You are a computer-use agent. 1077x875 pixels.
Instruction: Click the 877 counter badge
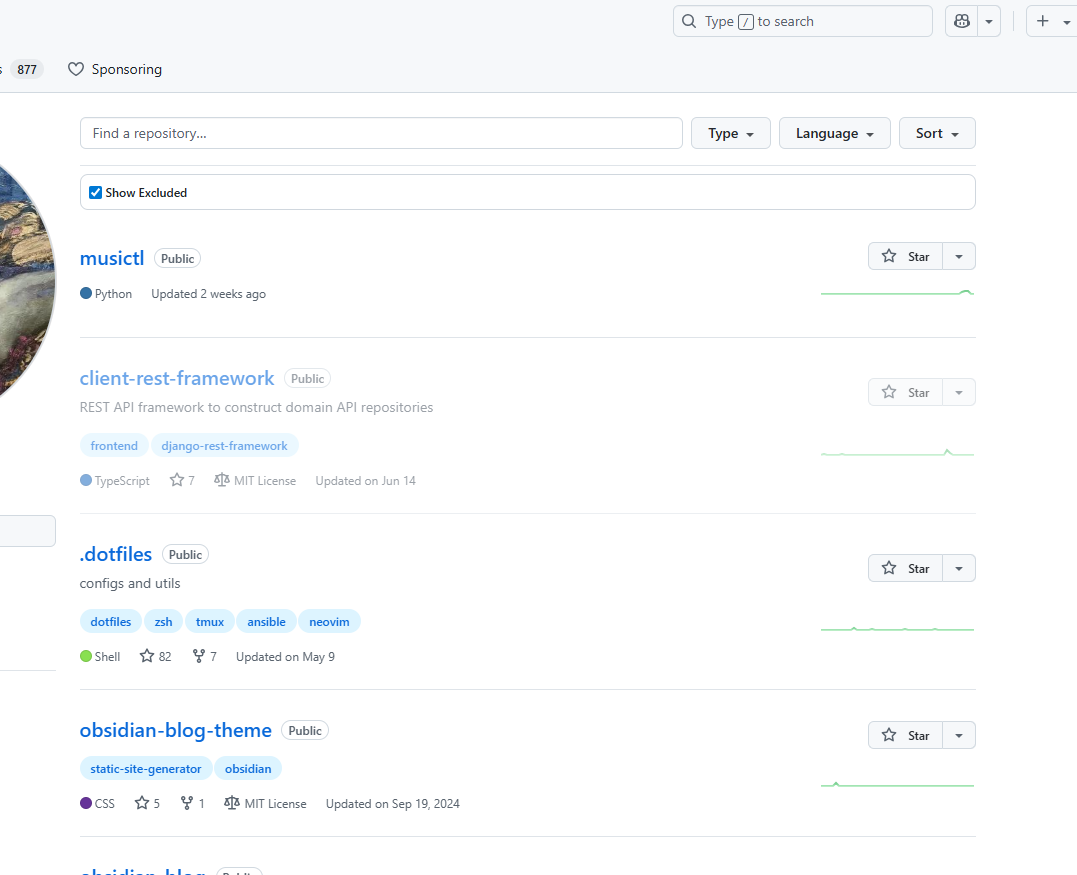tap(27, 69)
